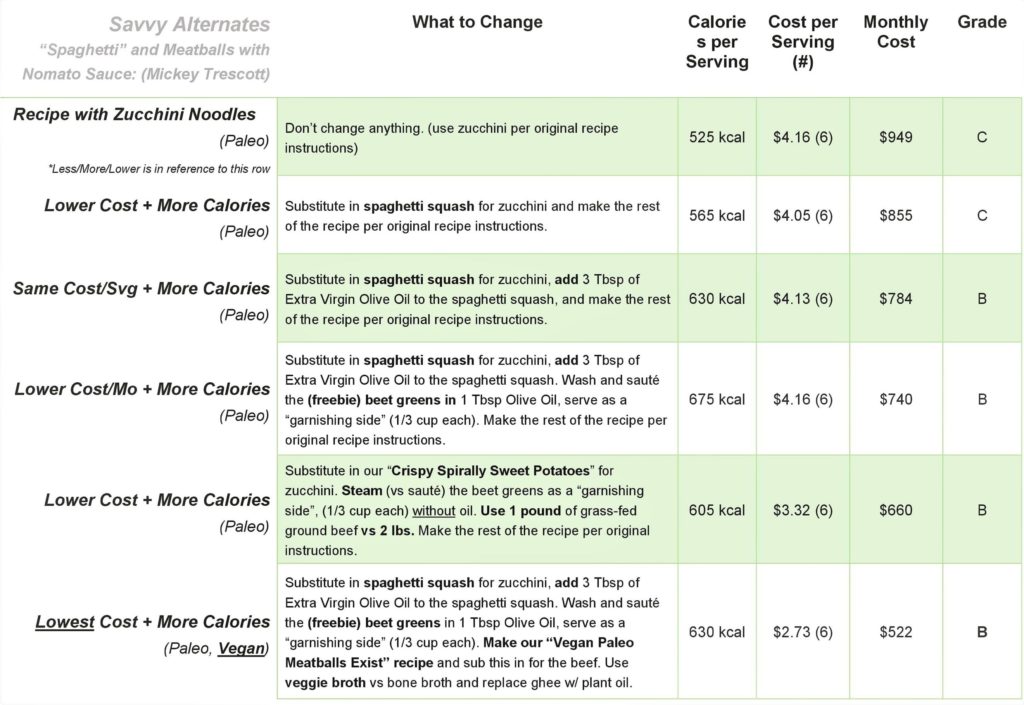Screen dimensions: 1024x705
Task: Select the "Grade" column header
Action: (x=982, y=22)
